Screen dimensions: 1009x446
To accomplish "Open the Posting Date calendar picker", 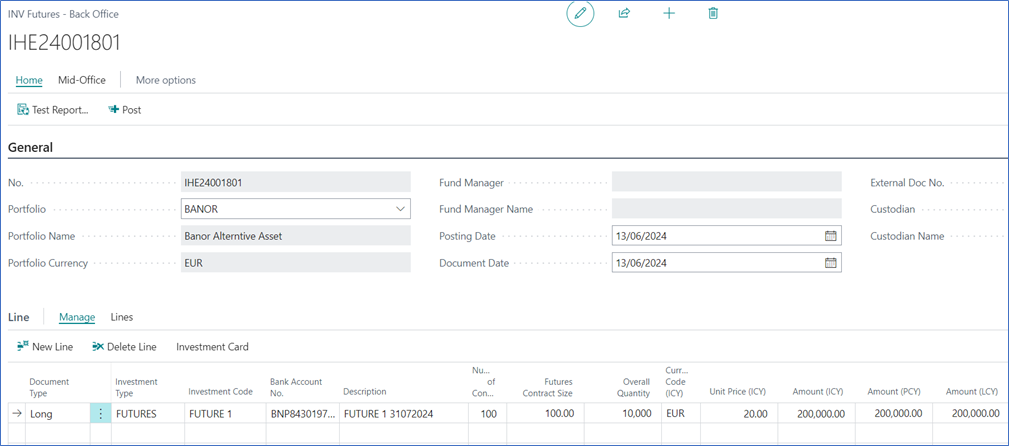I will pos(830,236).
